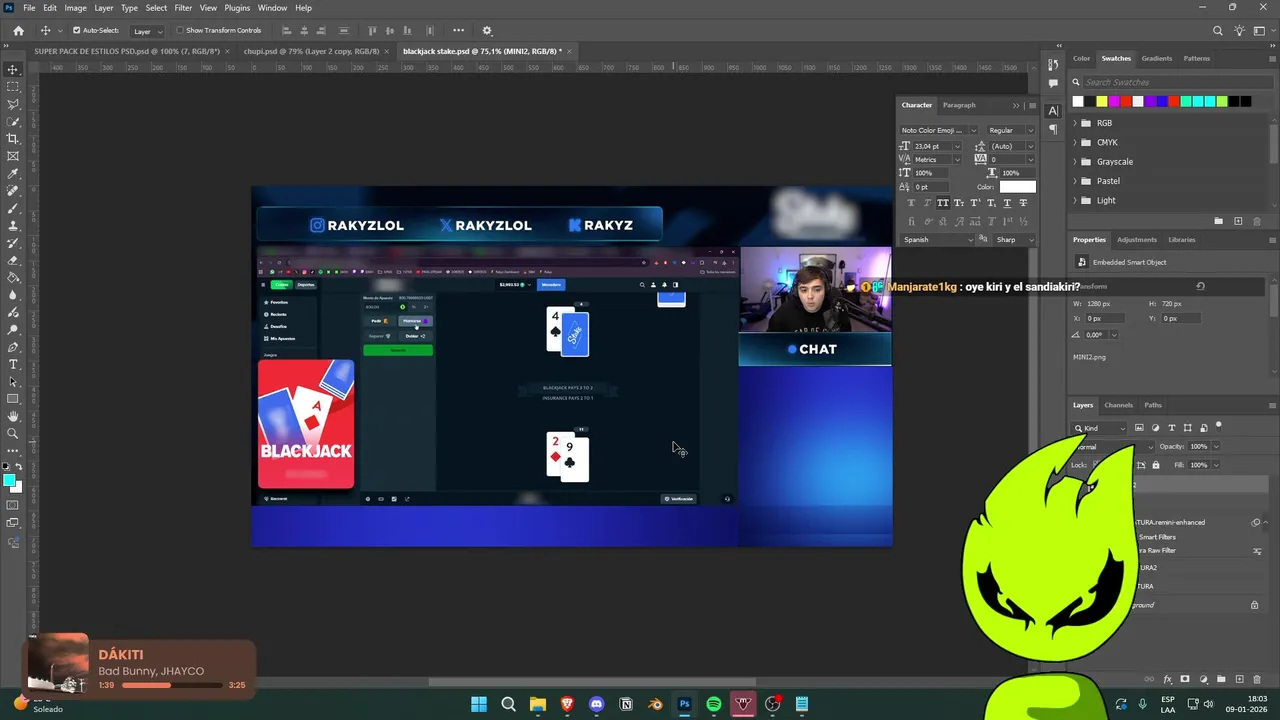Image resolution: width=1280 pixels, height=720 pixels.
Task: Expand the CMYK swatch folder
Action: click(1075, 142)
